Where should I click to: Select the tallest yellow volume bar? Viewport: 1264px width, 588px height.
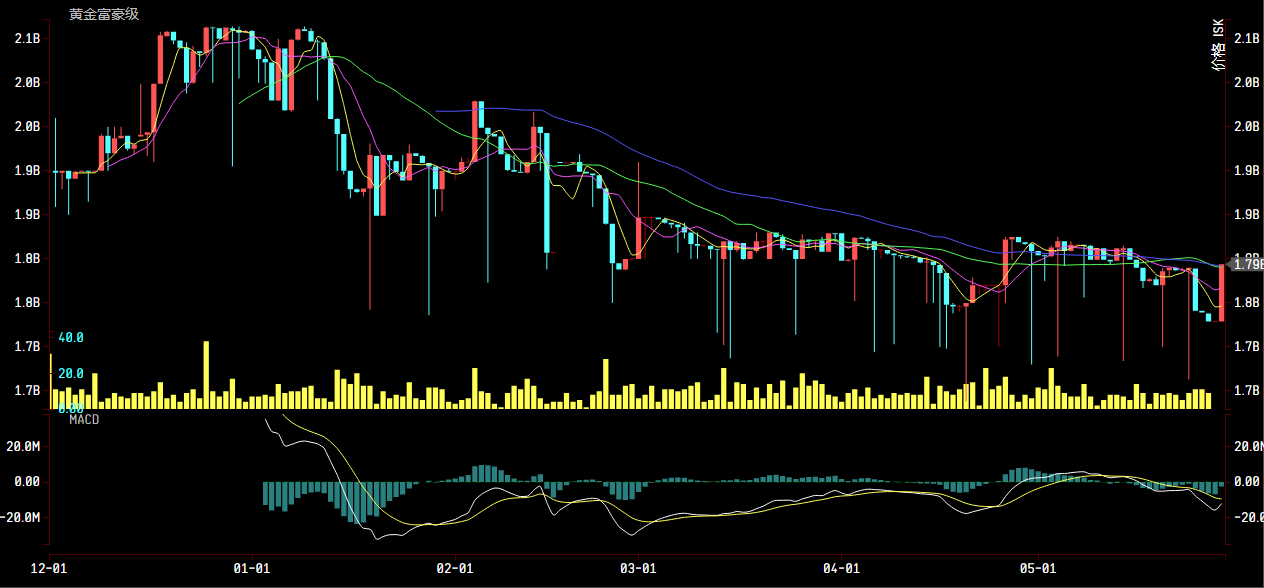(206, 375)
